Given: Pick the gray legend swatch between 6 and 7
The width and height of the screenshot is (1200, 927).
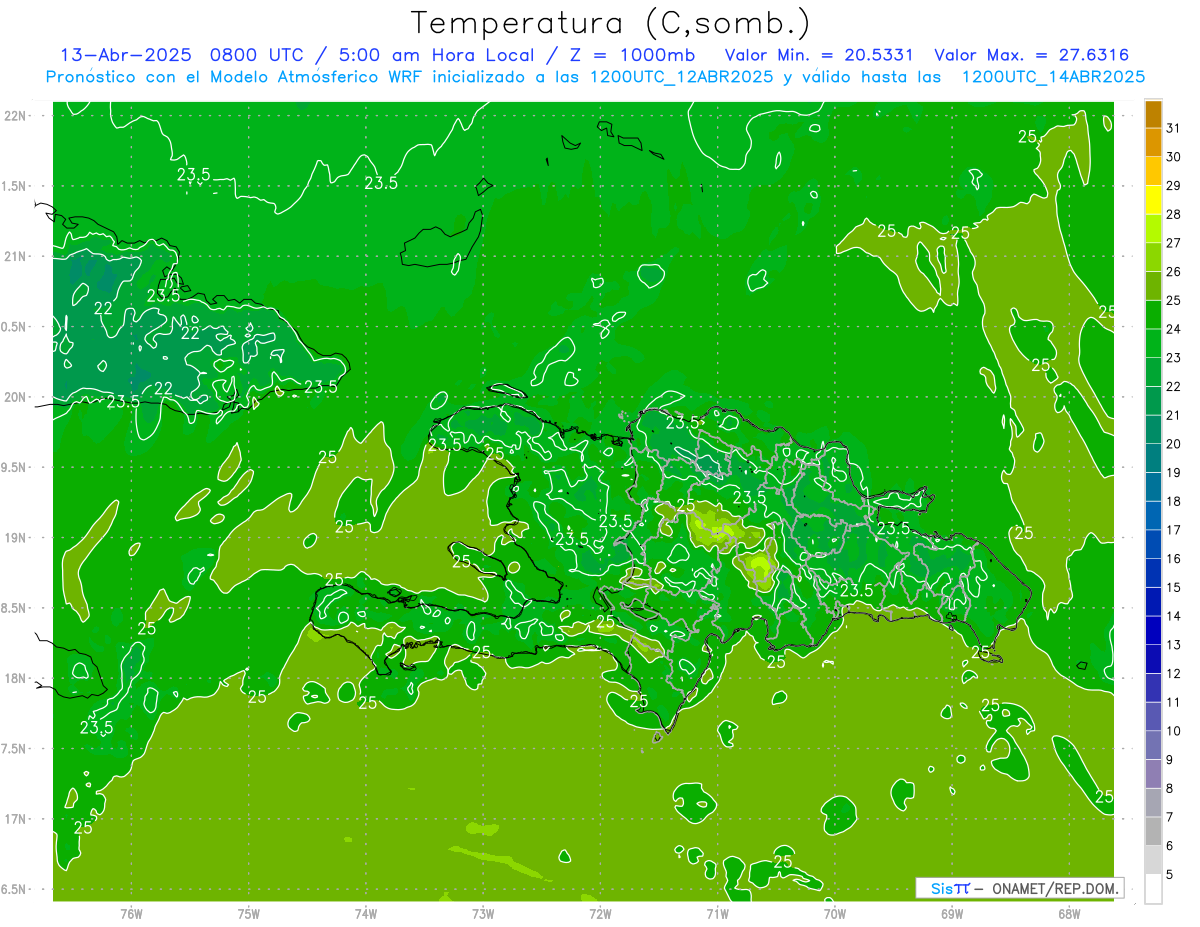Looking at the screenshot, I should [x=1153, y=832].
